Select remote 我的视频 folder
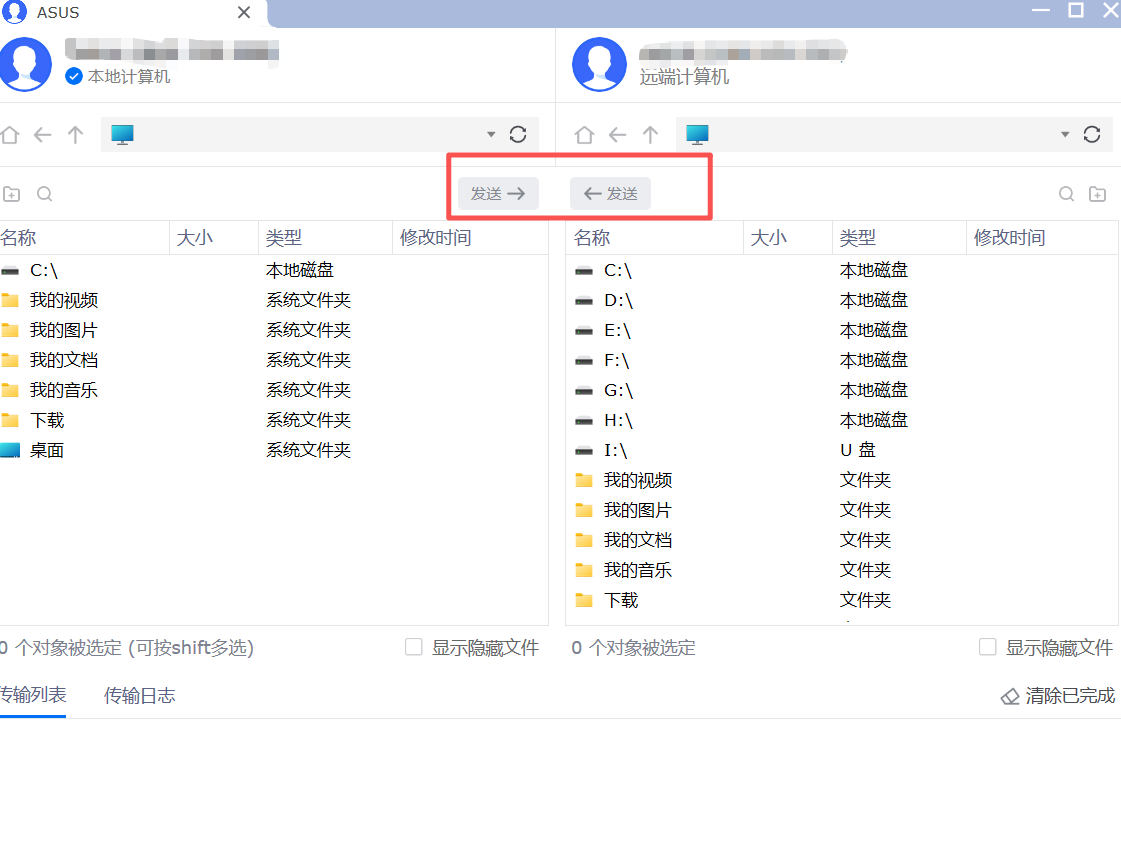1121x845 pixels. [842, 480]
